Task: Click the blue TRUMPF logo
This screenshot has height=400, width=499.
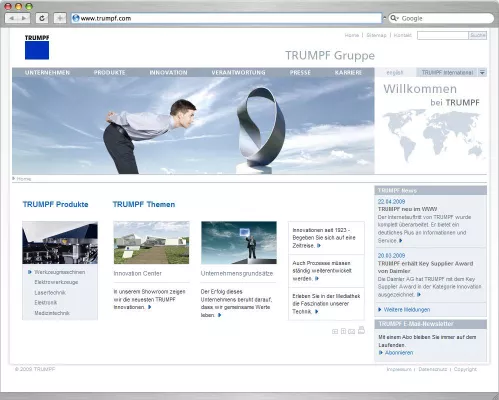Action: pos(37,47)
